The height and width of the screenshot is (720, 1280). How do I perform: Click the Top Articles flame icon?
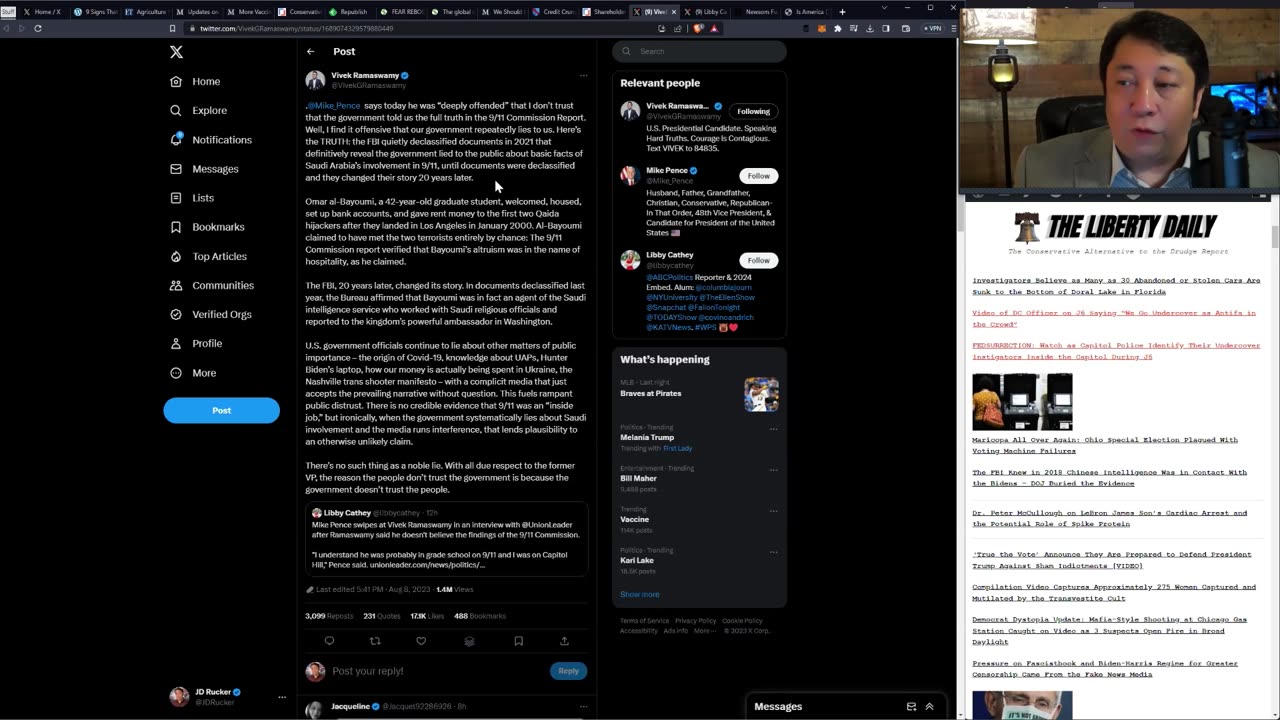[x=176, y=256]
